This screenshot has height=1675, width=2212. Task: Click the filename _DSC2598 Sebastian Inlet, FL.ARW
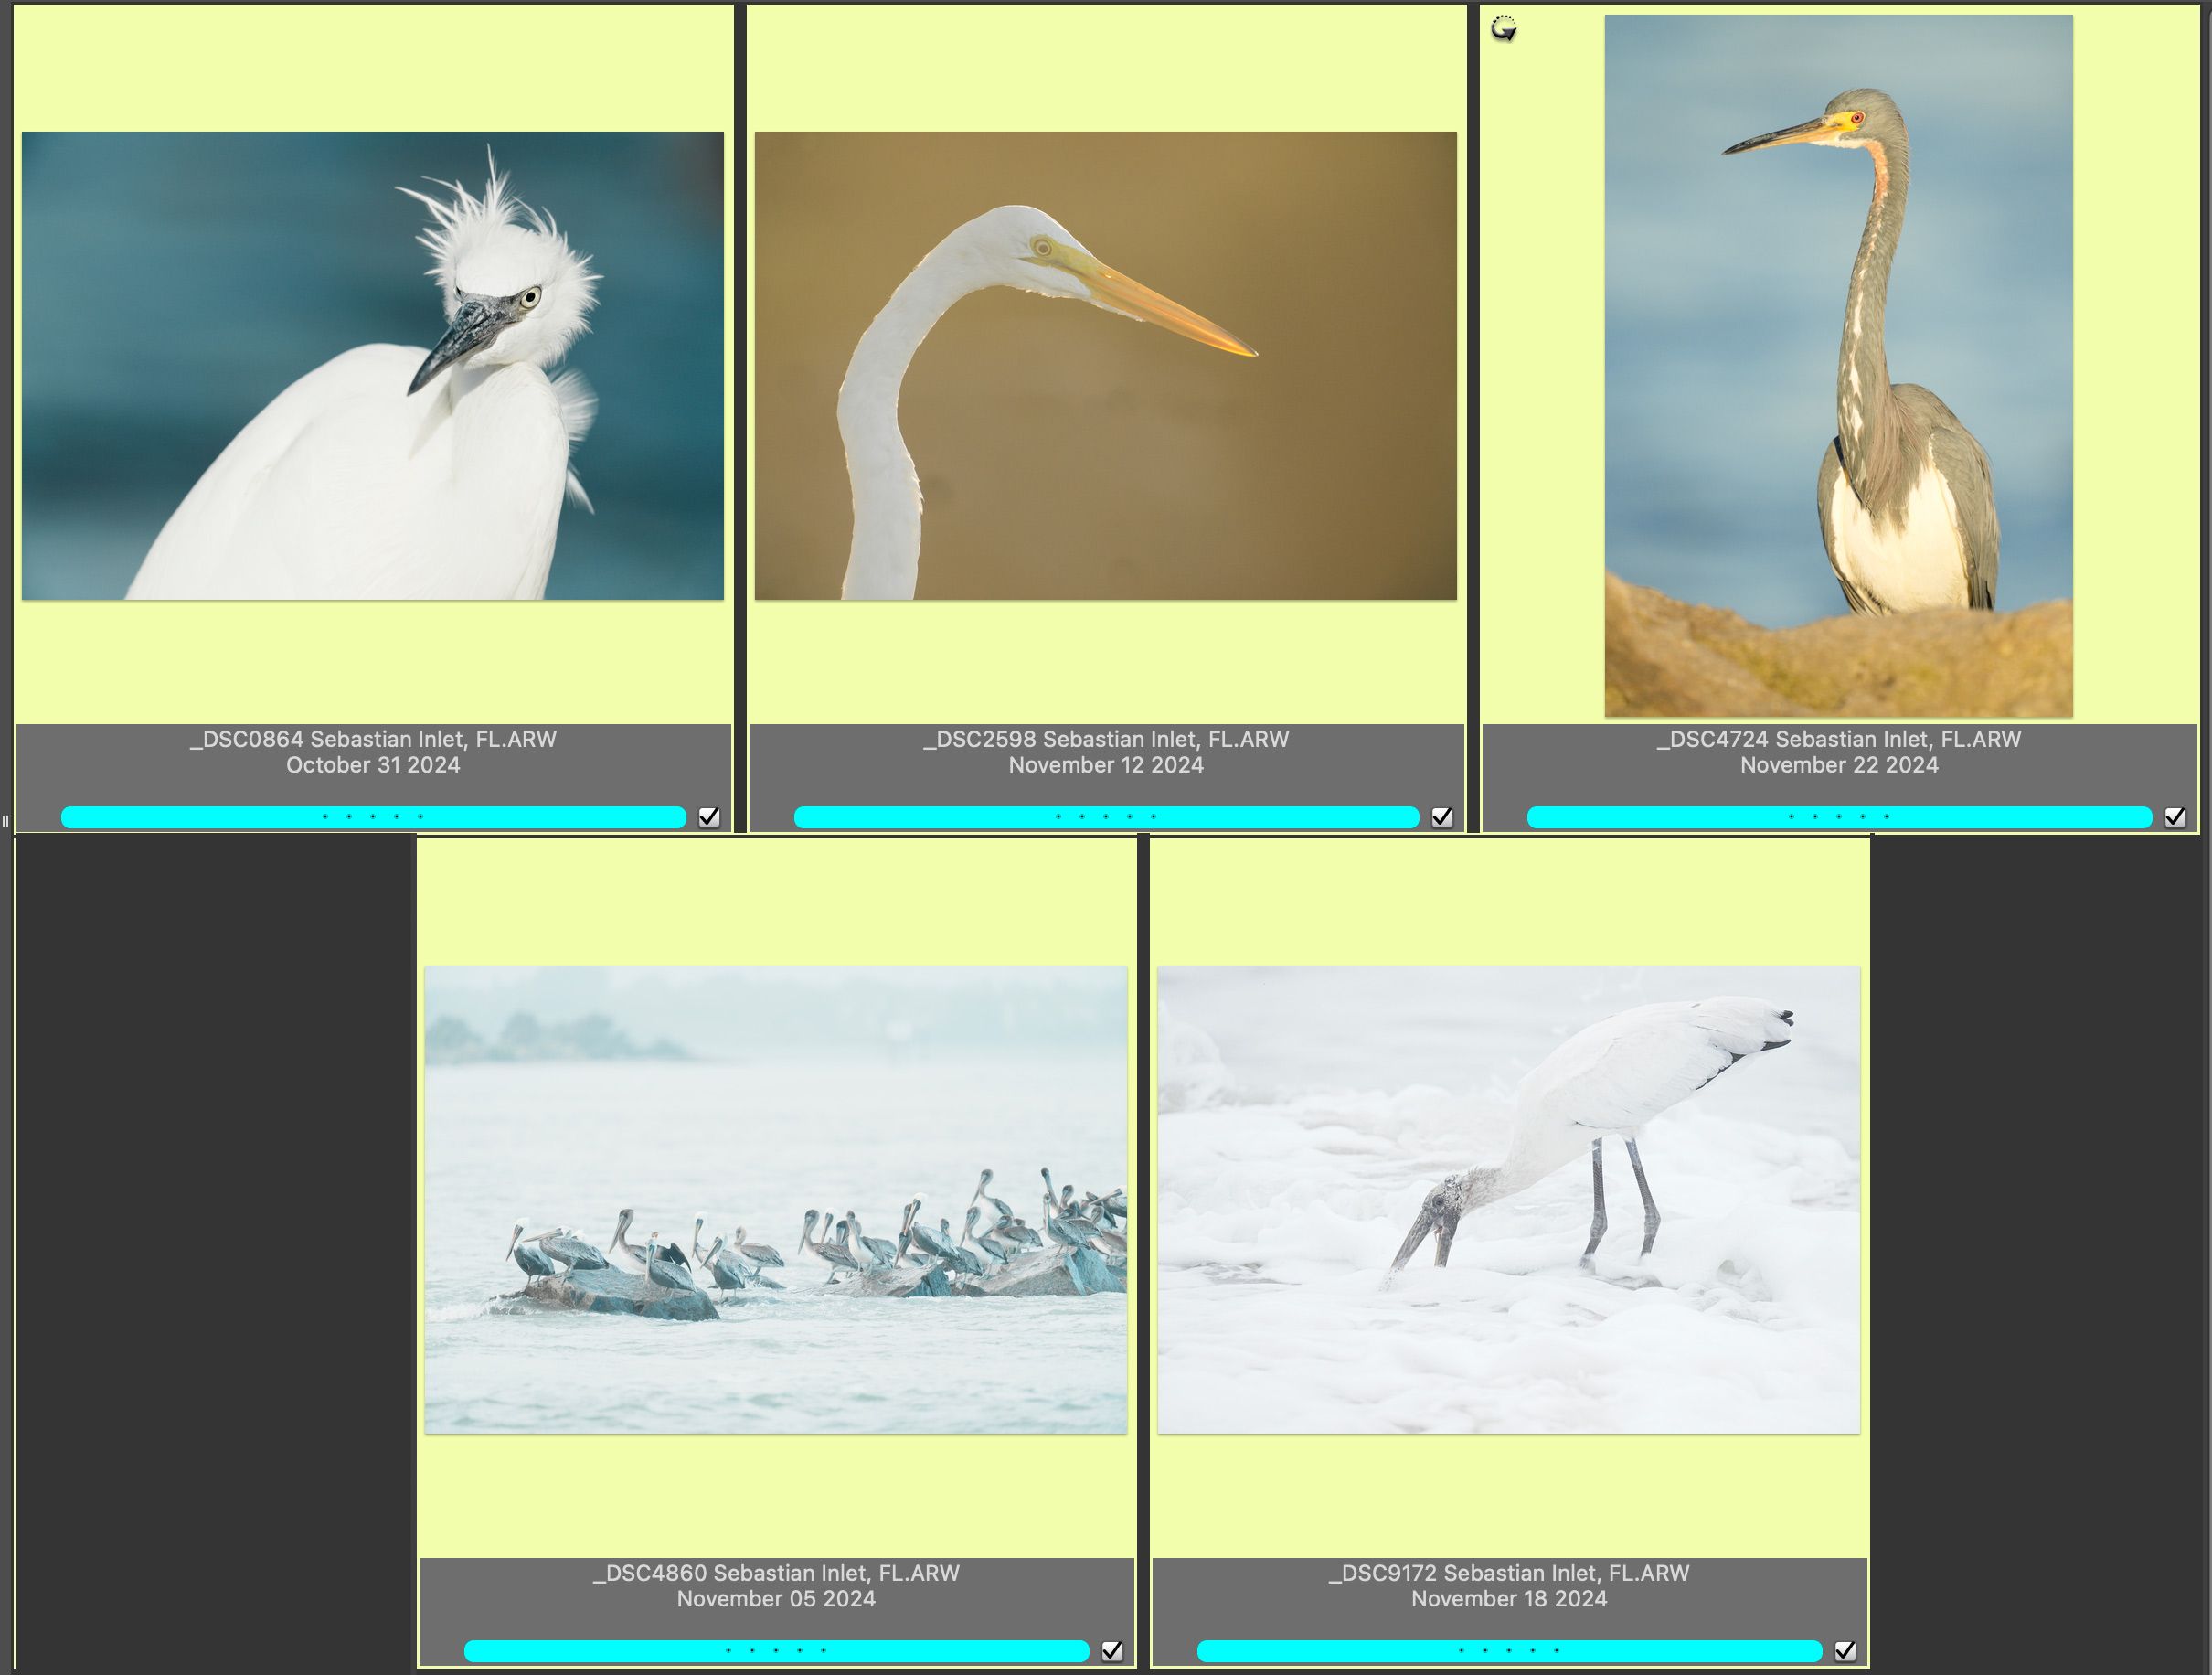click(x=1106, y=739)
